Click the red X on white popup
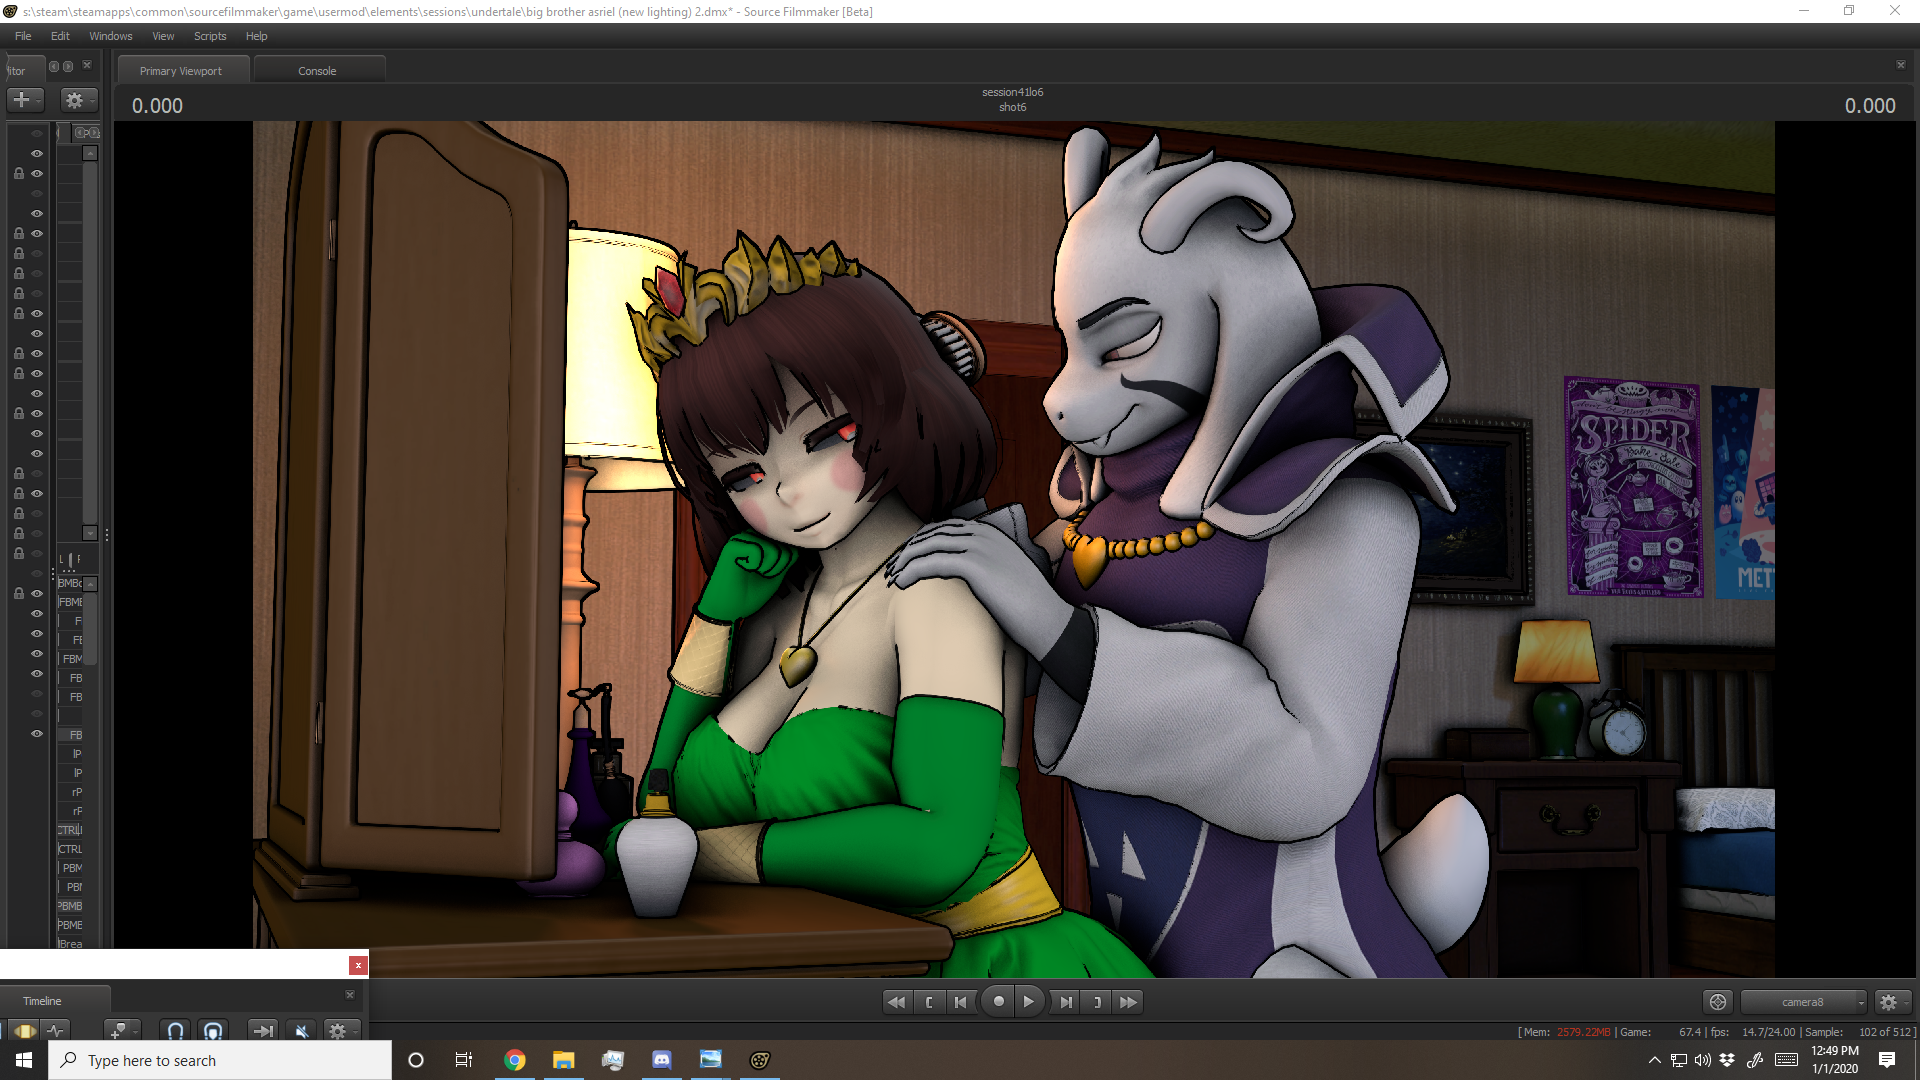 click(x=358, y=965)
